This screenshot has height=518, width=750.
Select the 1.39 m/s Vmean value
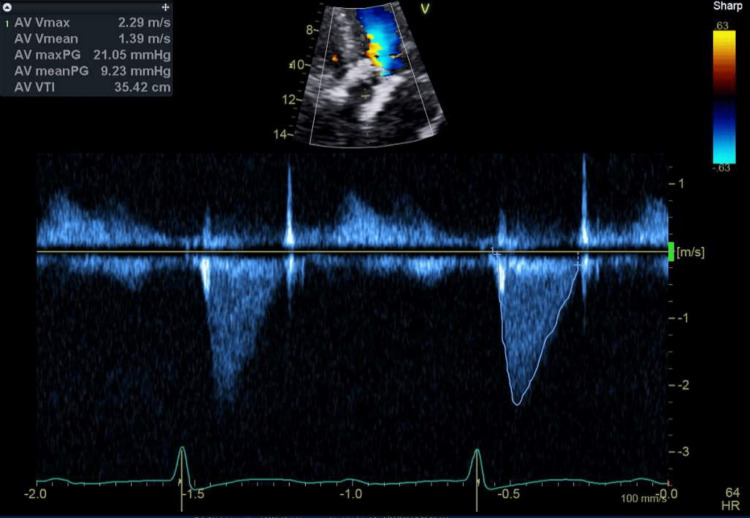[144, 39]
